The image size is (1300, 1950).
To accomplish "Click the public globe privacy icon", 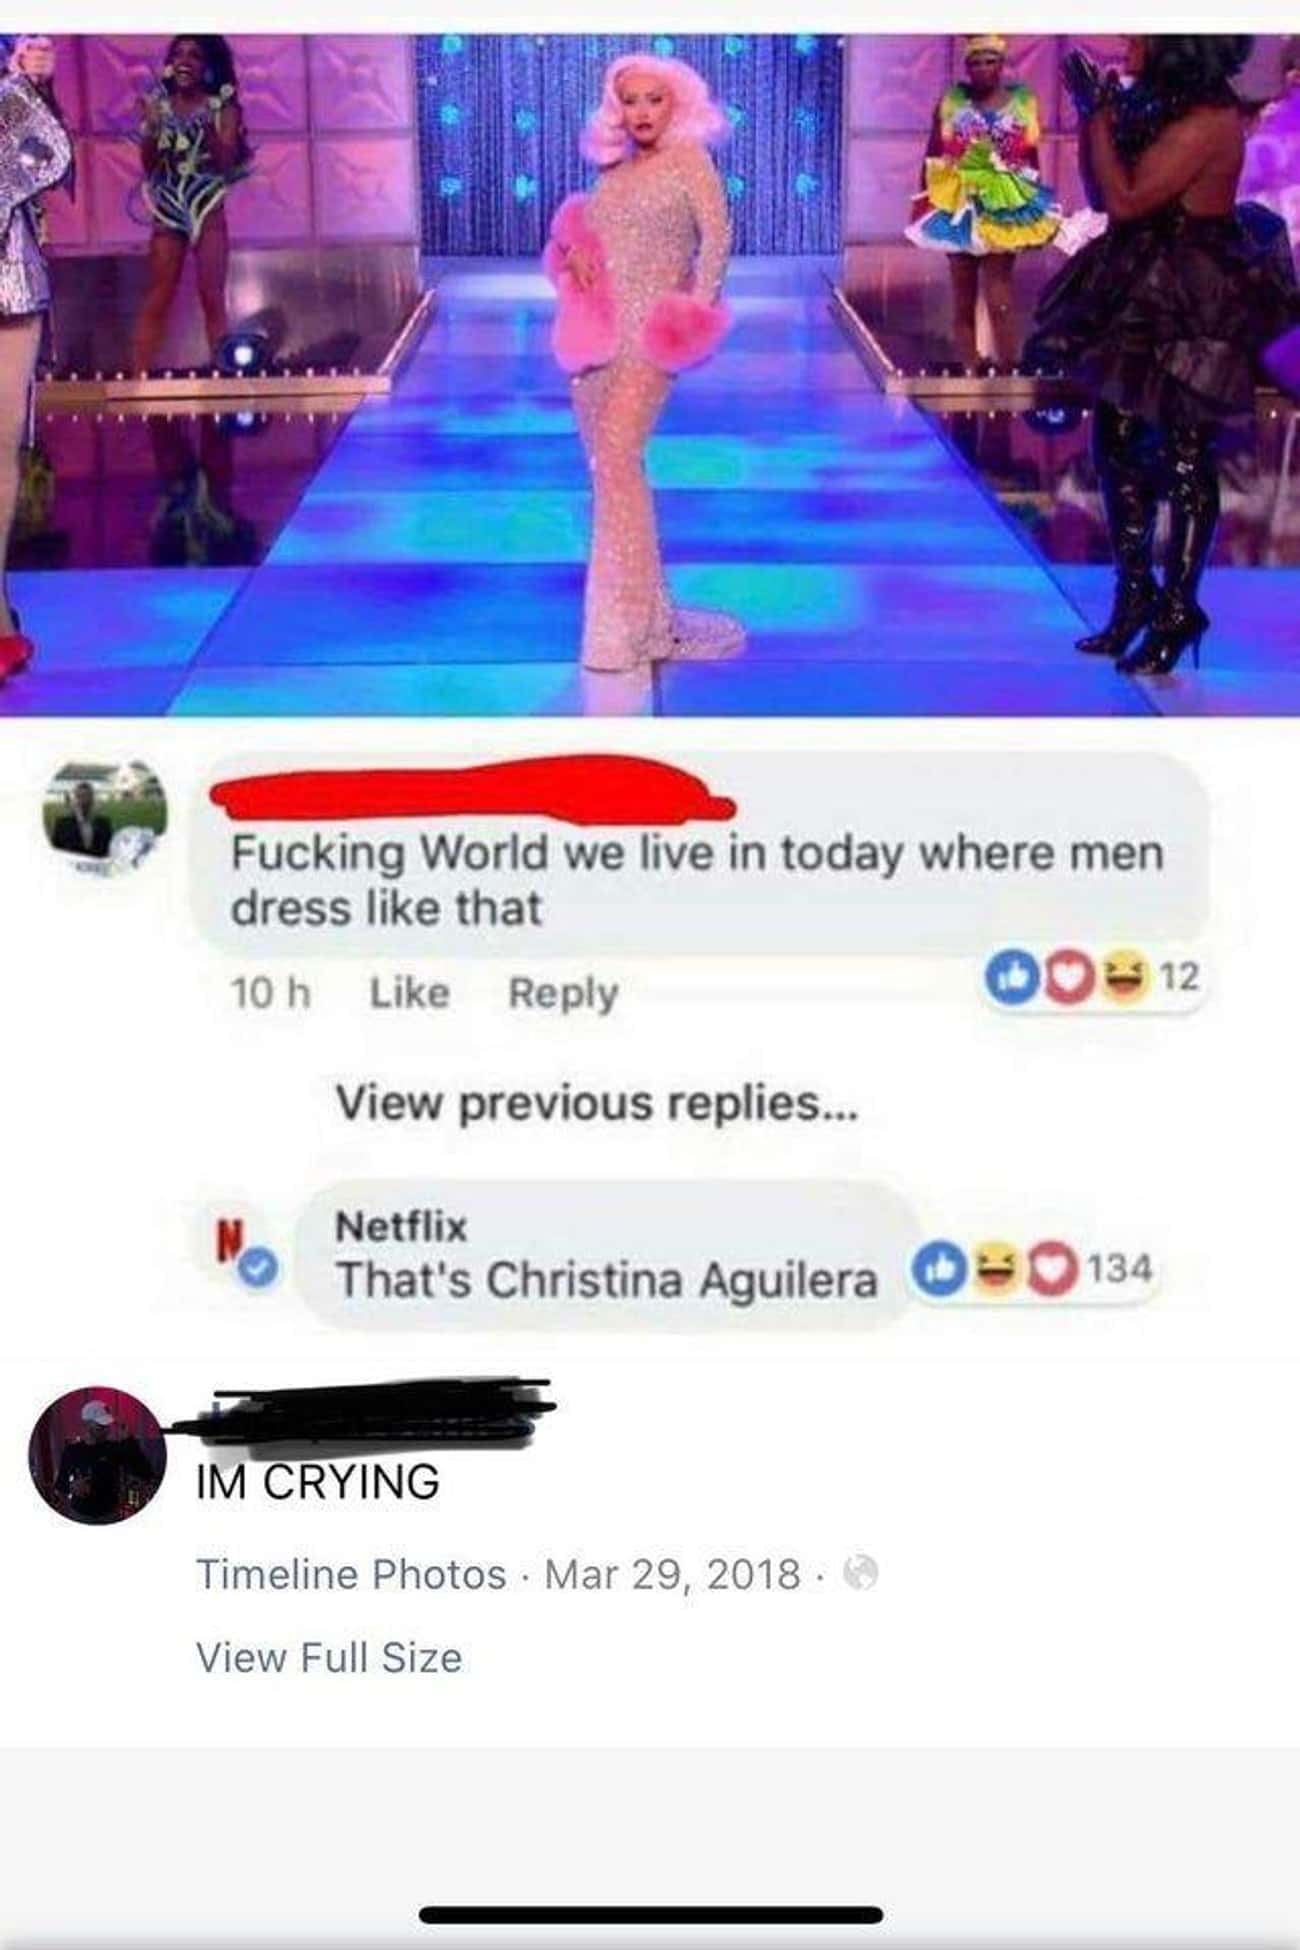I will click(x=860, y=1574).
